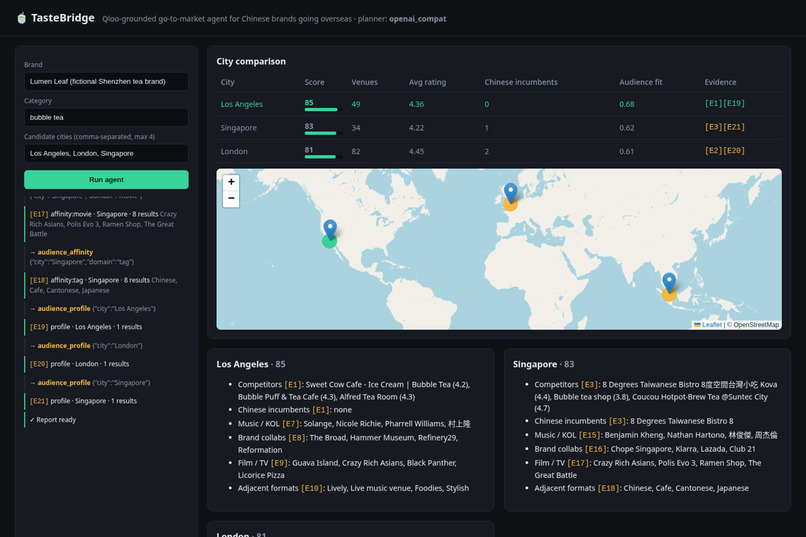Open [E10] in Los Angeles Adjacent formats
The image size is (806, 537).
(x=313, y=488)
